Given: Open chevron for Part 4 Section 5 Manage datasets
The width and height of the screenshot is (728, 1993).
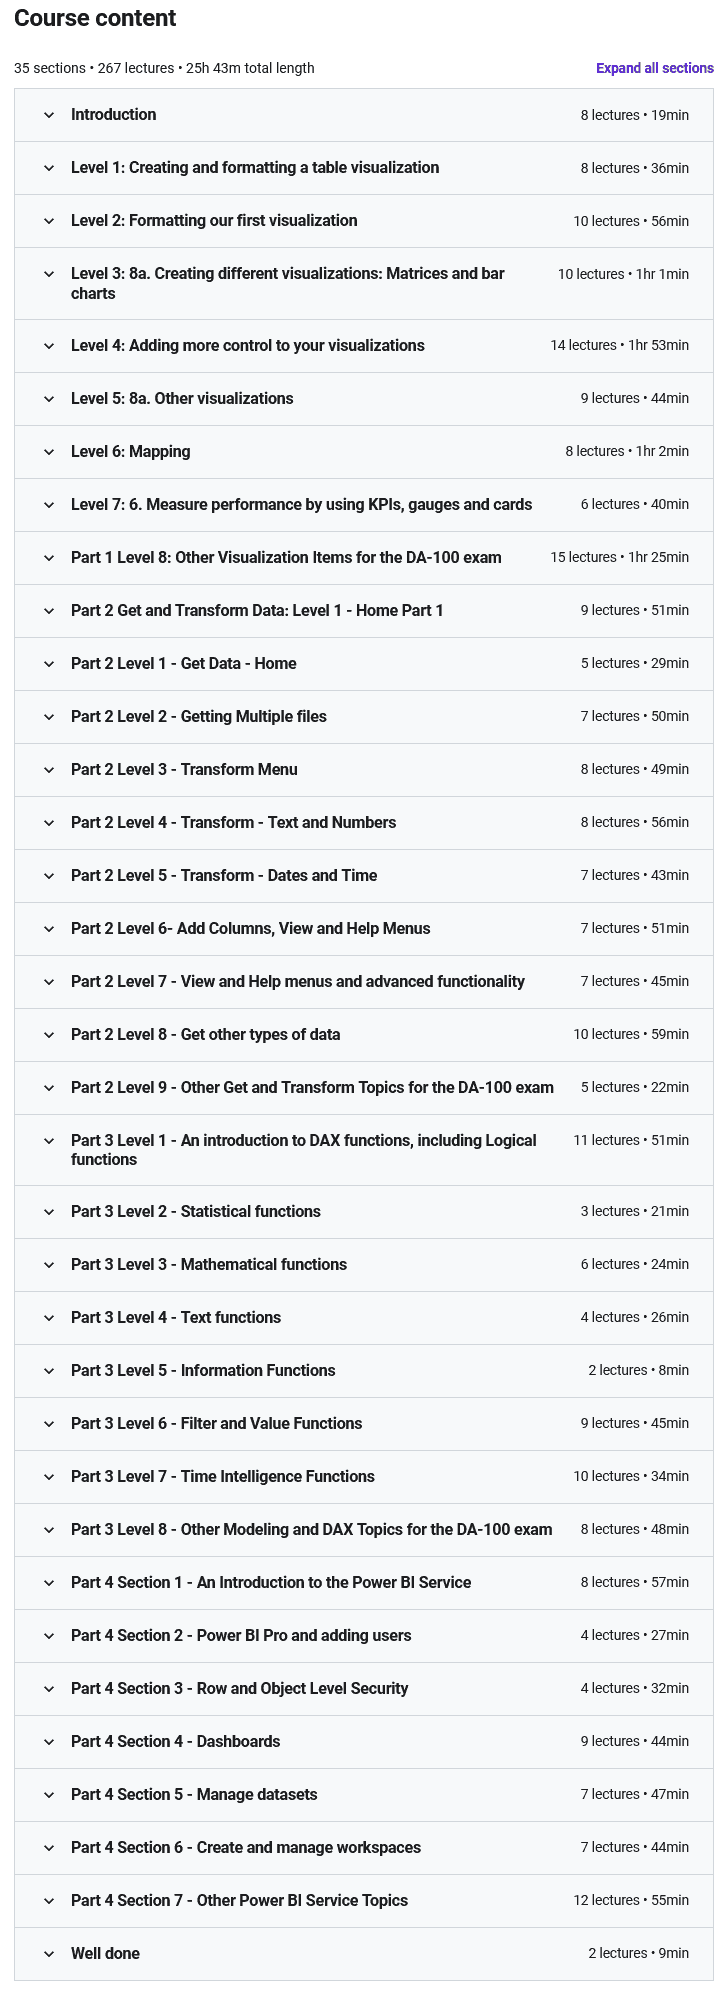Looking at the screenshot, I should pos(49,1795).
